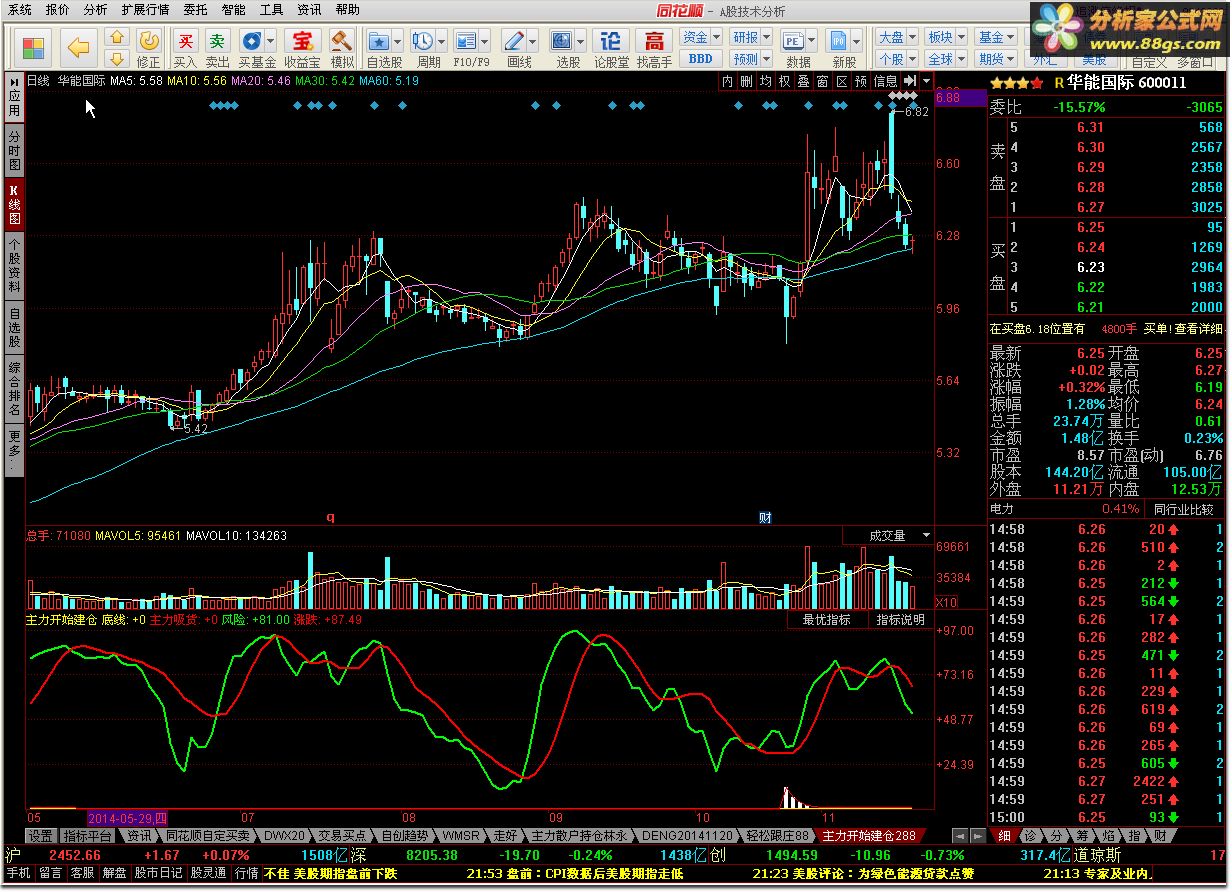The width and height of the screenshot is (1232, 892).
Task: Select the 画线 pencil drawing tool
Action: pyautogui.click(x=514, y=40)
